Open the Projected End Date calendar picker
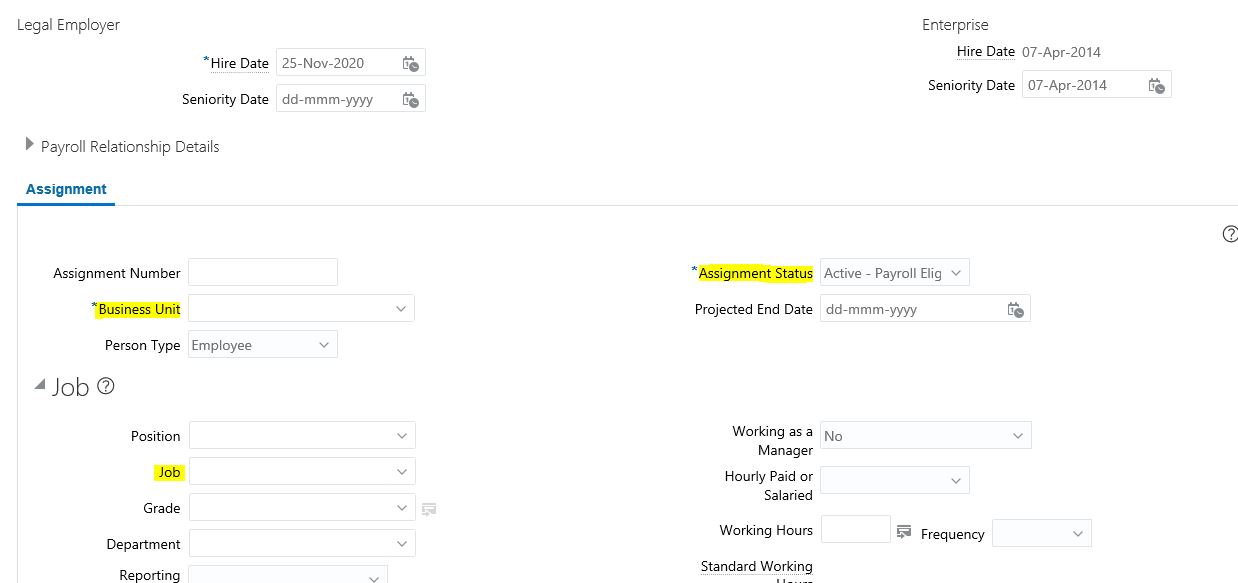Screen dimensions: 1238x583 1016,309
